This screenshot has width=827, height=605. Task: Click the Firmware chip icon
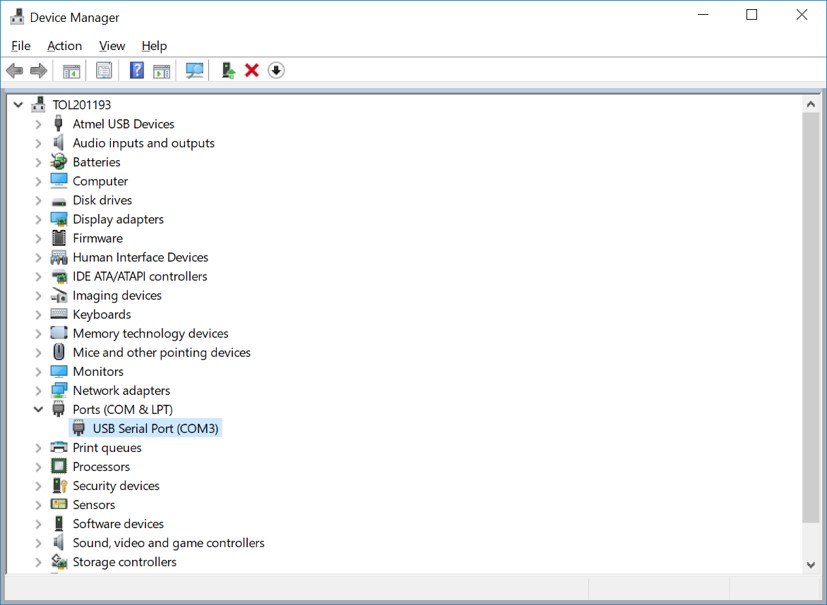tap(59, 238)
